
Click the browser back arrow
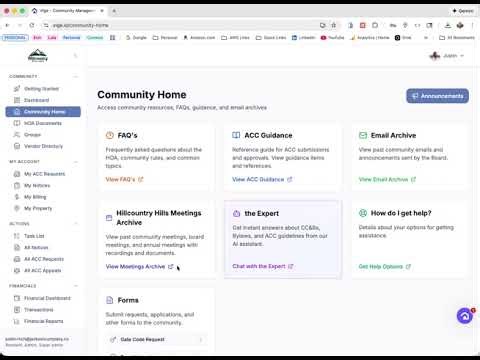pyautogui.click(x=7, y=25)
